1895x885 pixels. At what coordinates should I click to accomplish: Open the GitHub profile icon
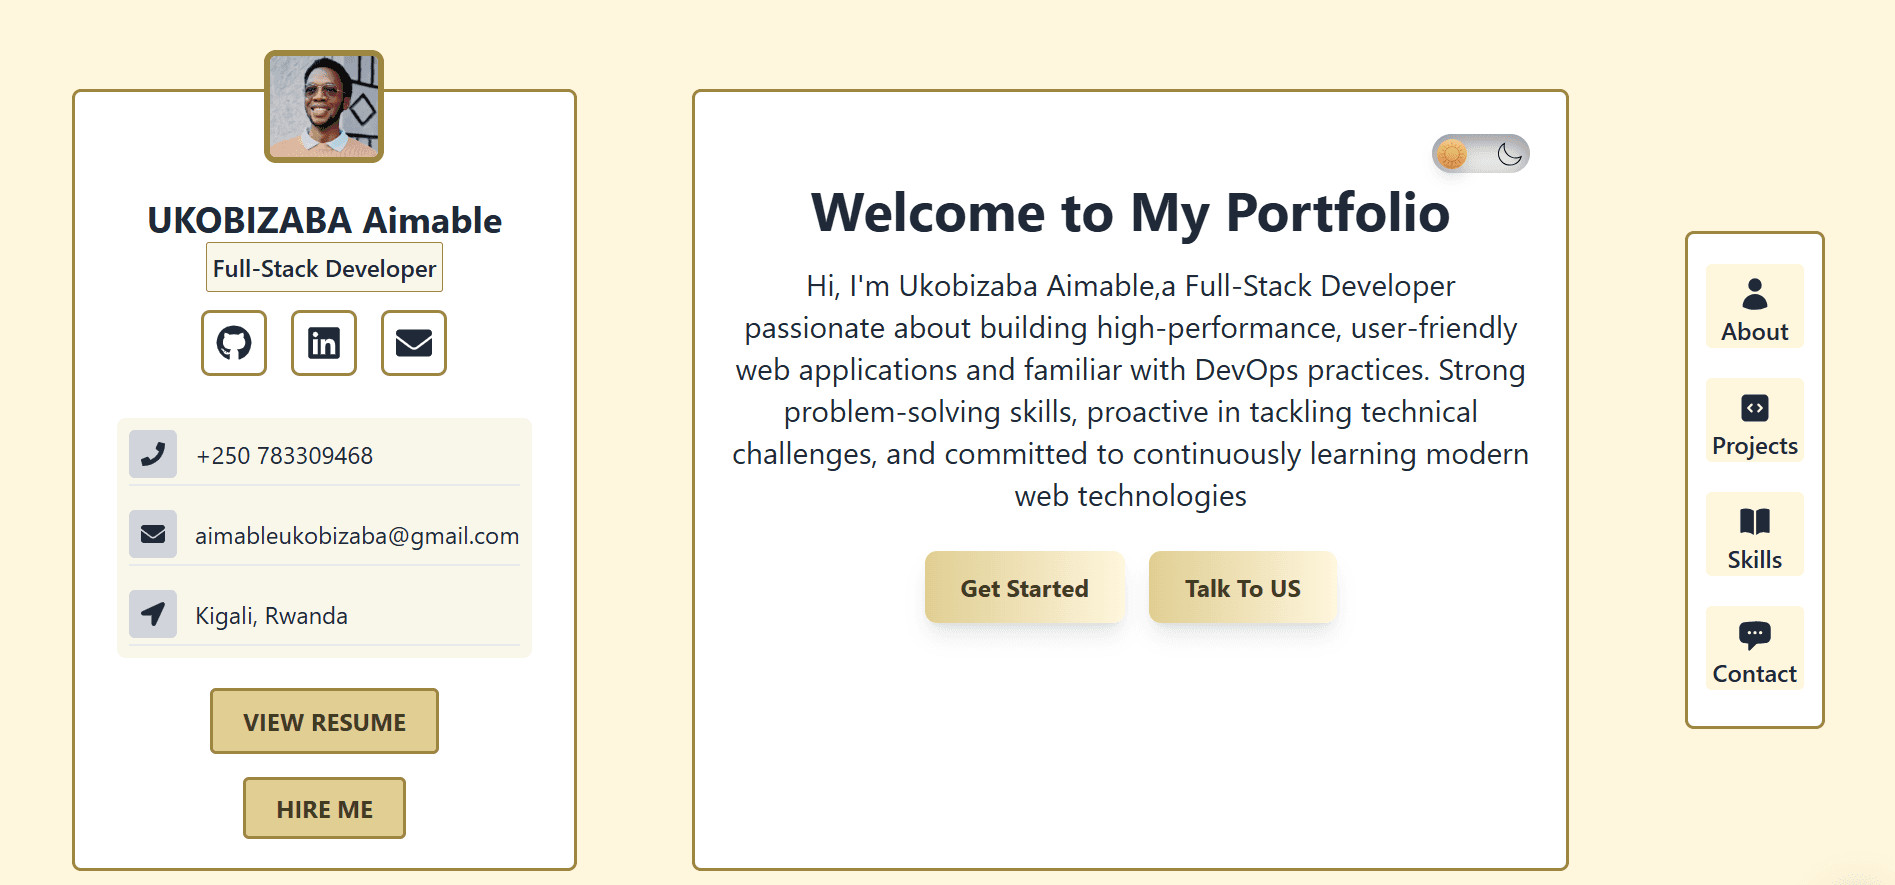(x=233, y=343)
